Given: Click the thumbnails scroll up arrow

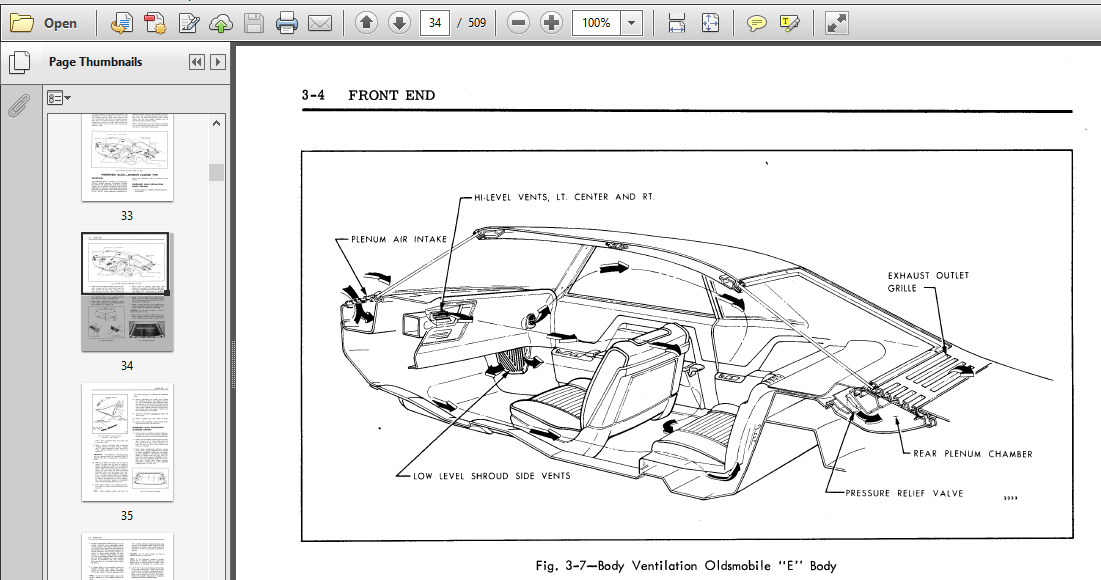Looking at the screenshot, I should [x=216, y=124].
